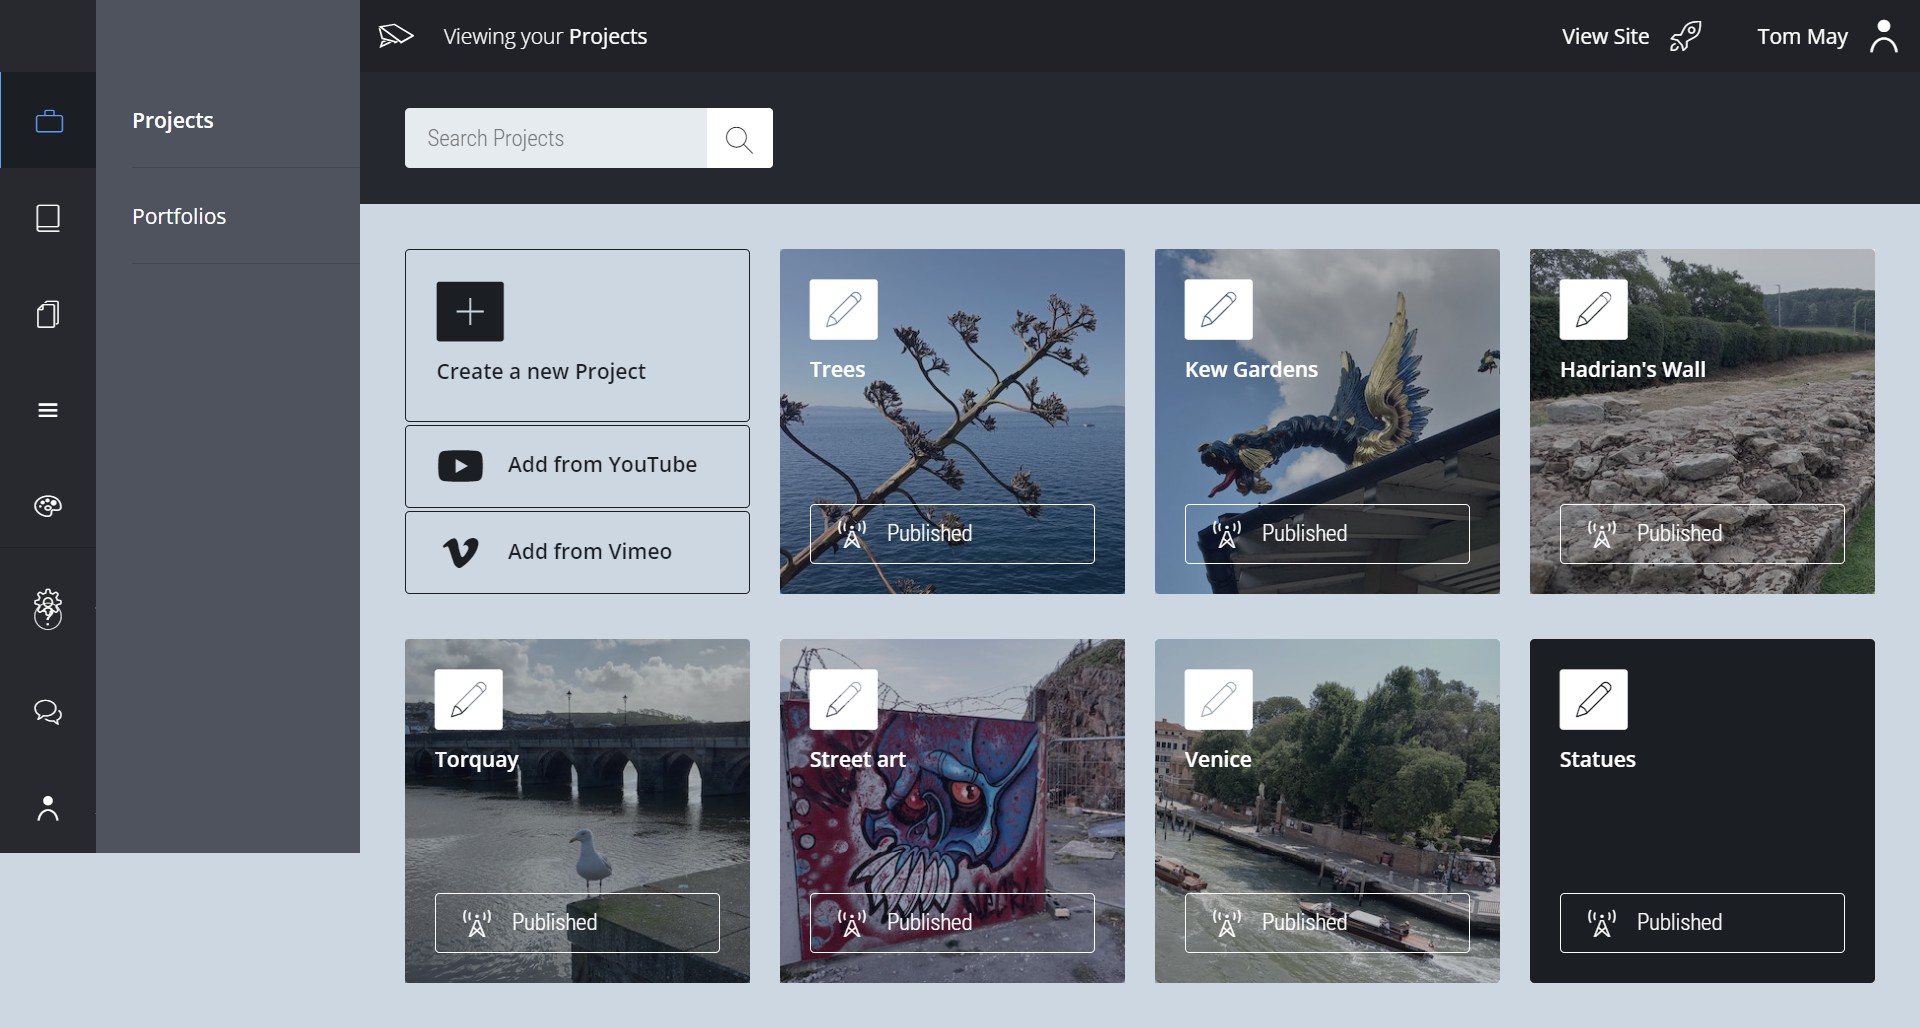Click the account person icon at sidebar bottom
Screen dimensions: 1920x1028
click(x=47, y=808)
